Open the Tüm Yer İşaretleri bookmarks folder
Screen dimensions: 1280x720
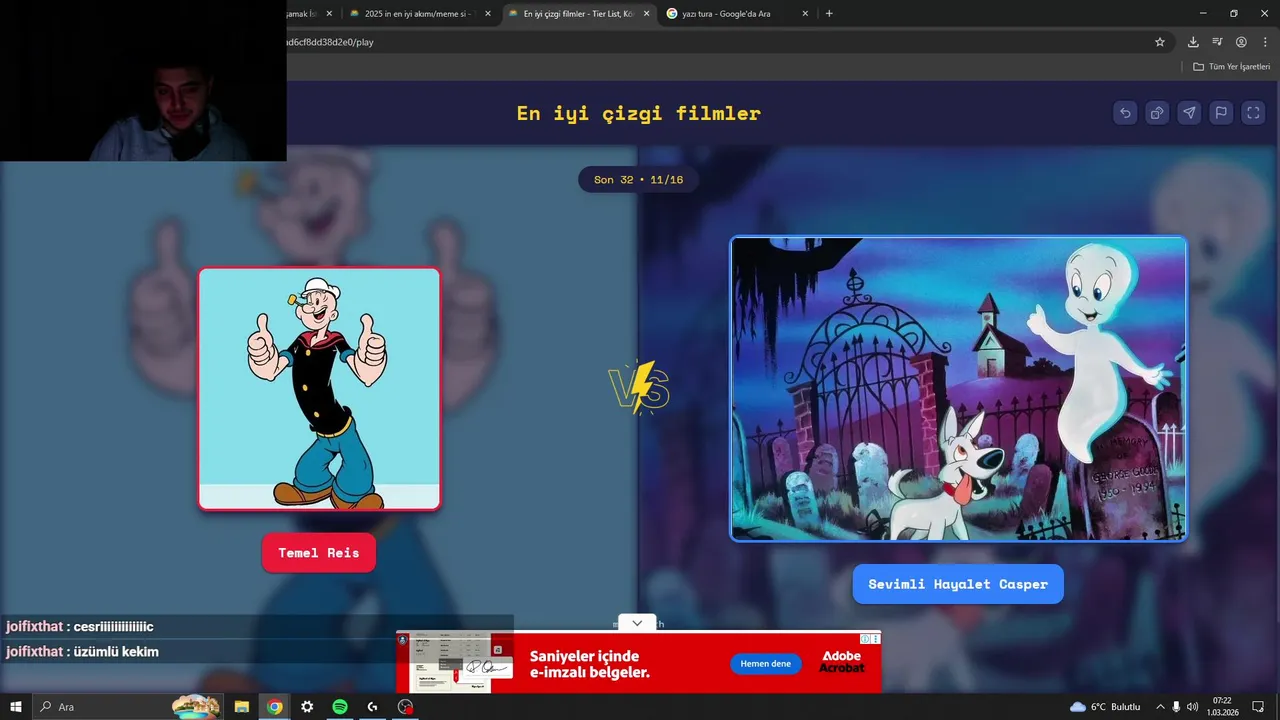1232,67
